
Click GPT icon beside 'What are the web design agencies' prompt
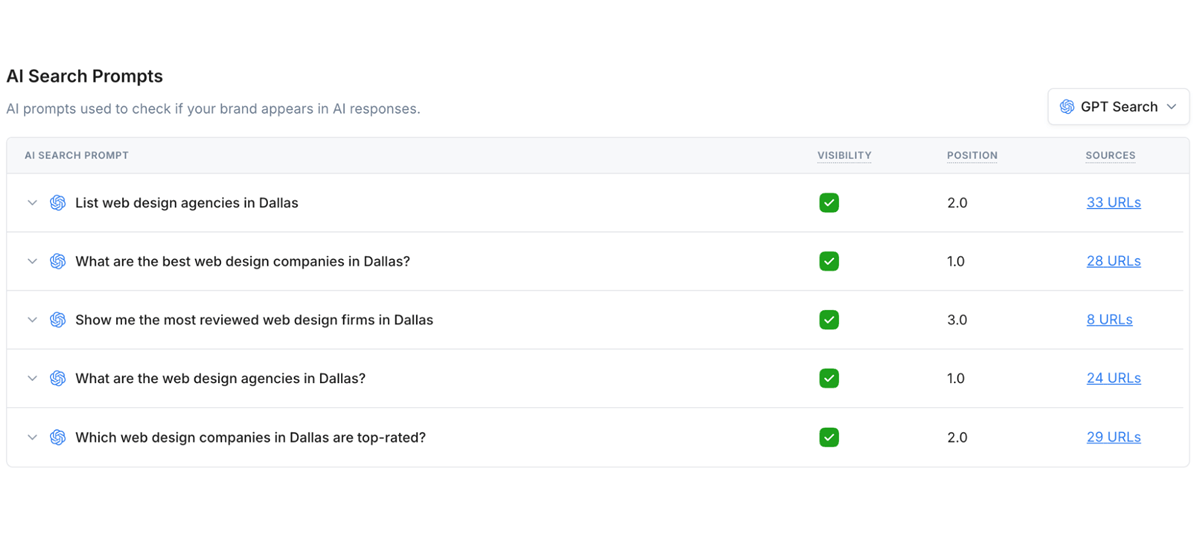58,378
